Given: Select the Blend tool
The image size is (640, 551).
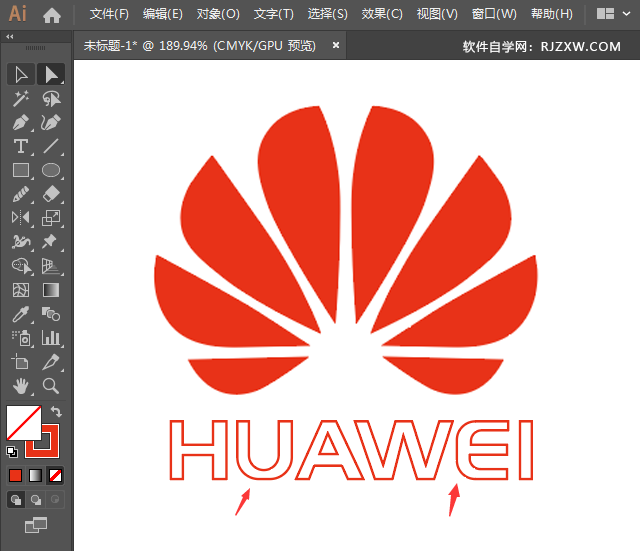Looking at the screenshot, I should pos(51,314).
